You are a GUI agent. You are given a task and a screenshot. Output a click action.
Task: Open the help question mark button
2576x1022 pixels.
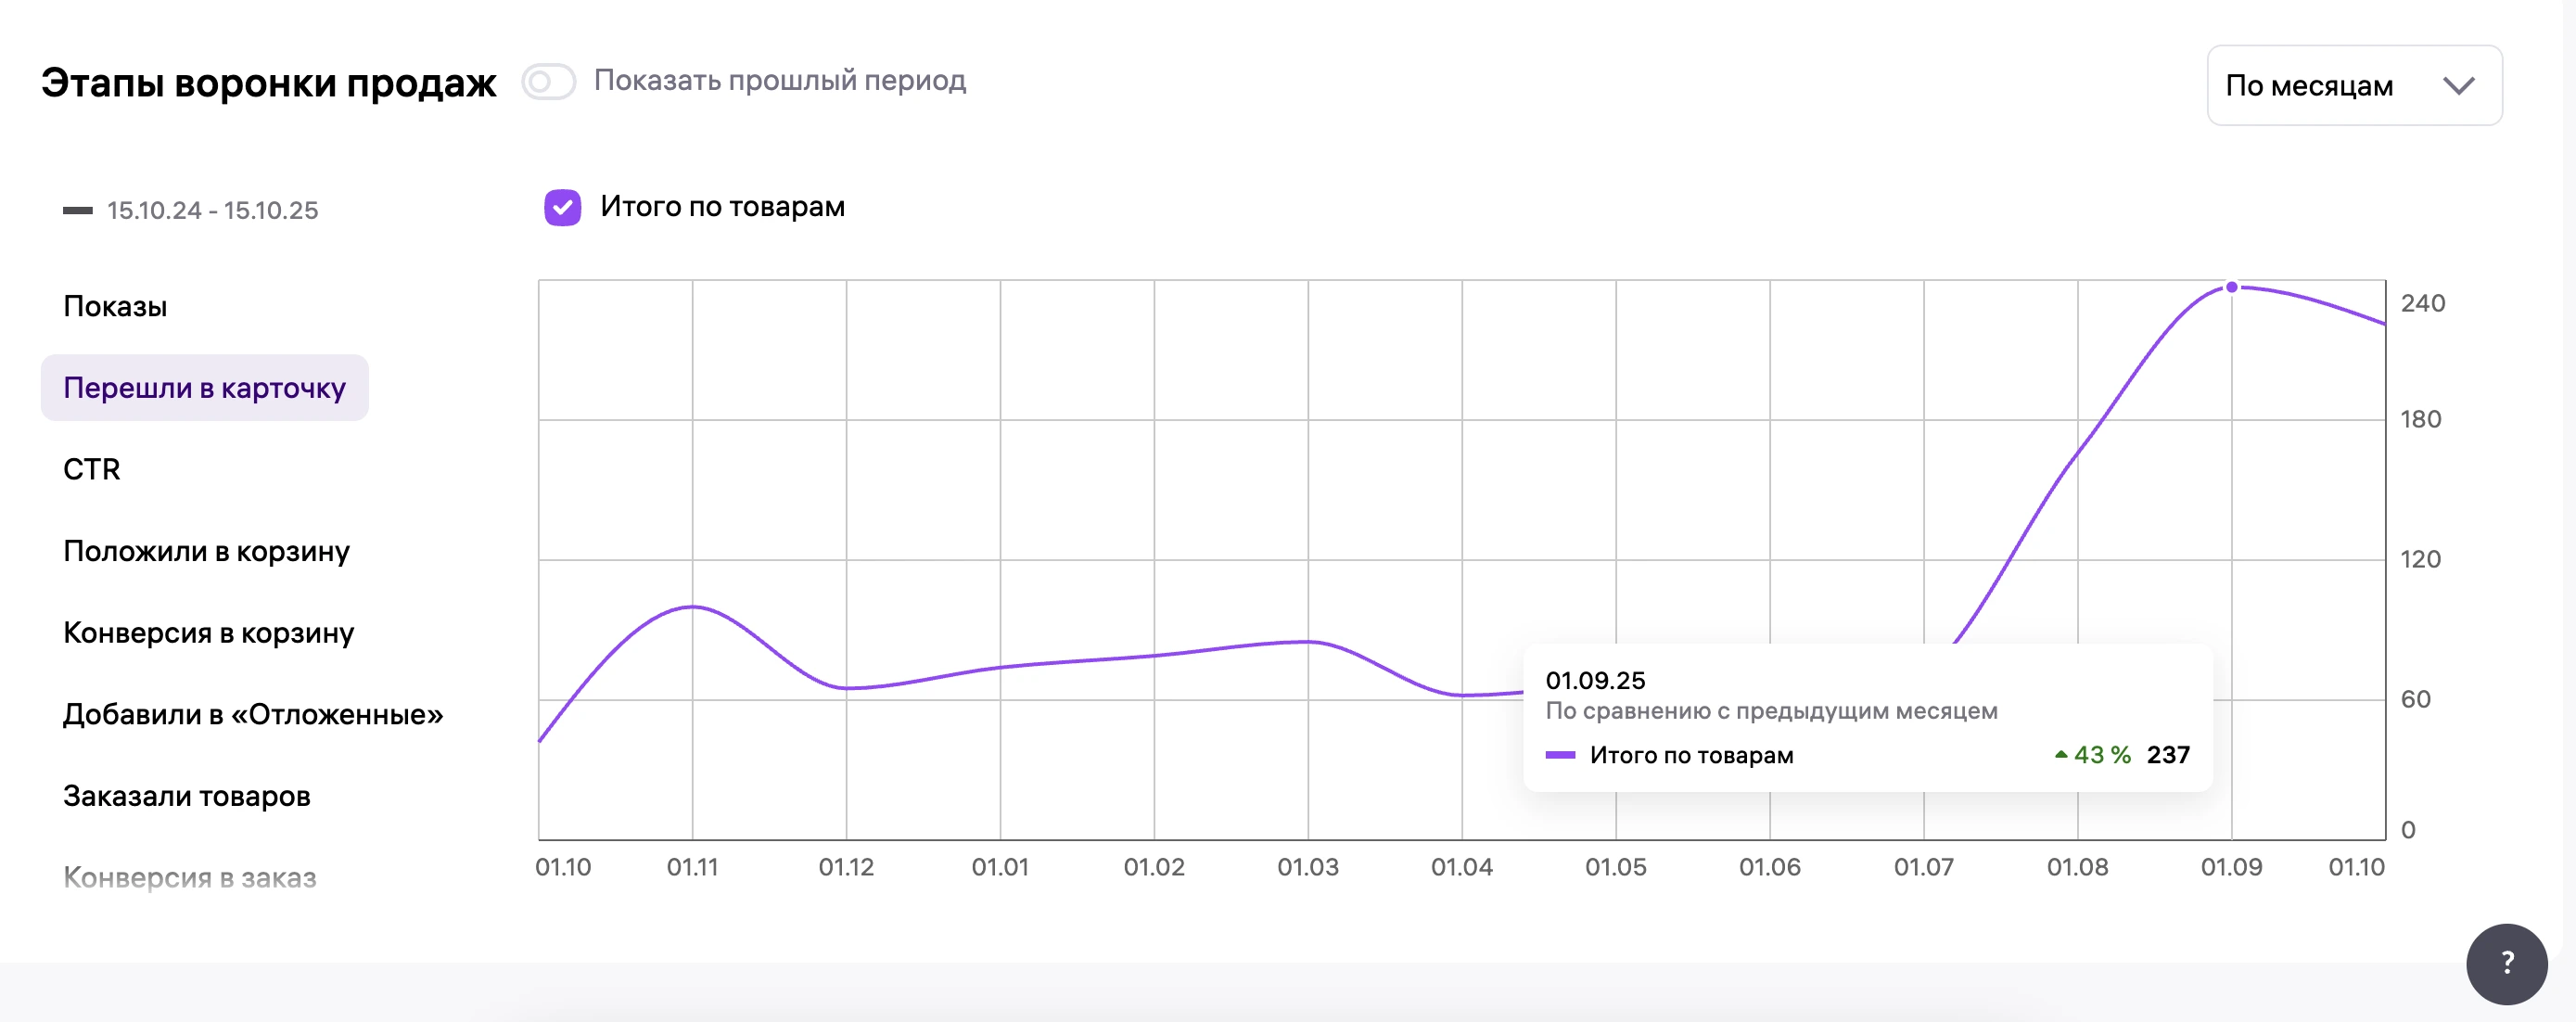point(2506,963)
